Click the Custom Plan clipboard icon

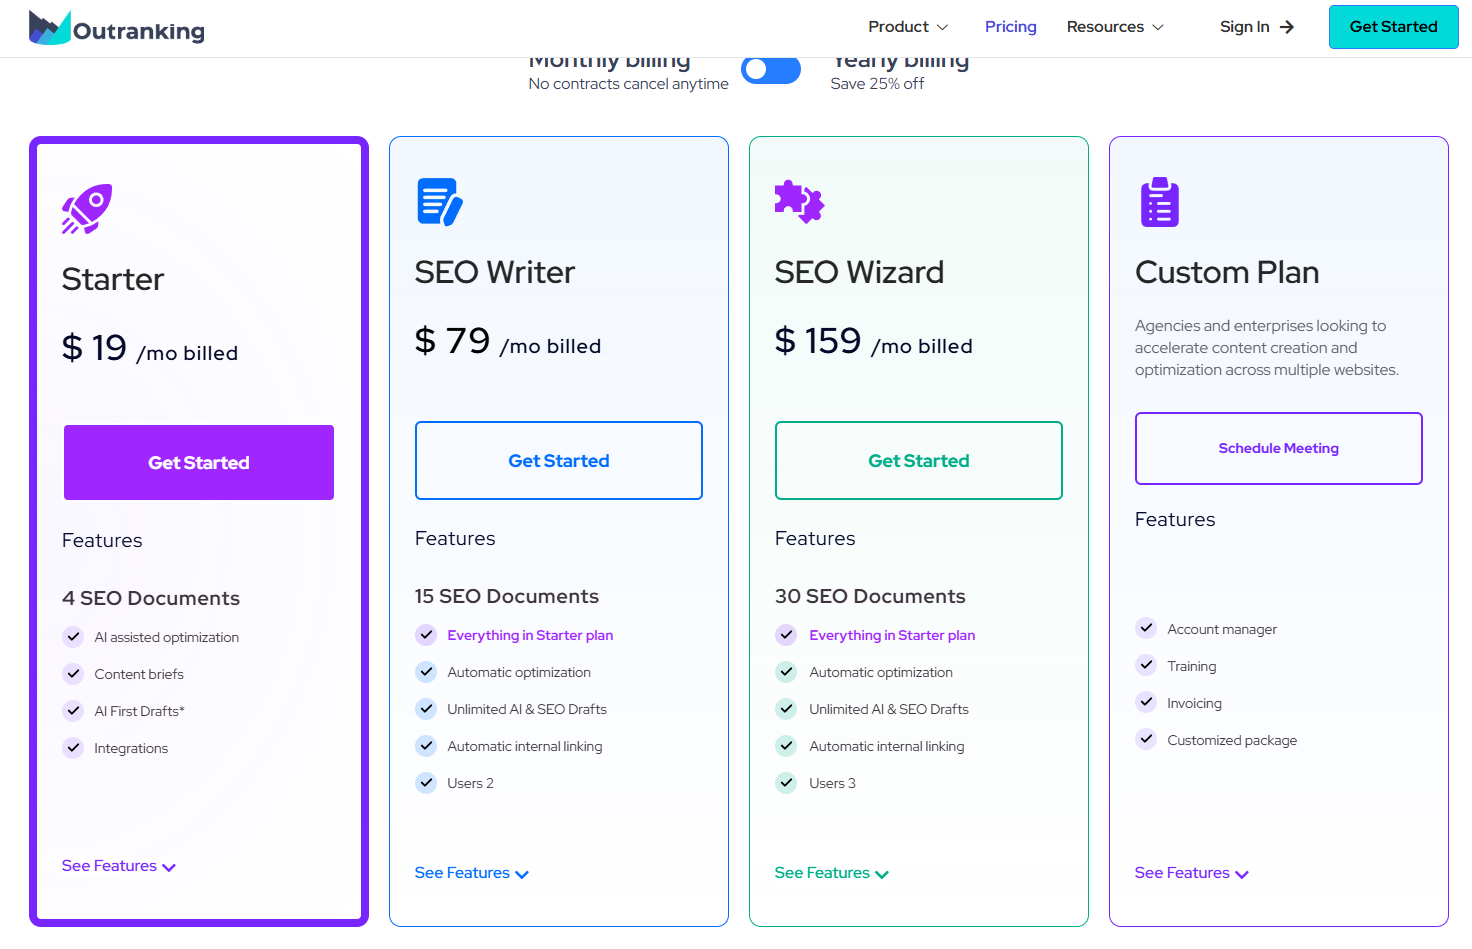1159,202
